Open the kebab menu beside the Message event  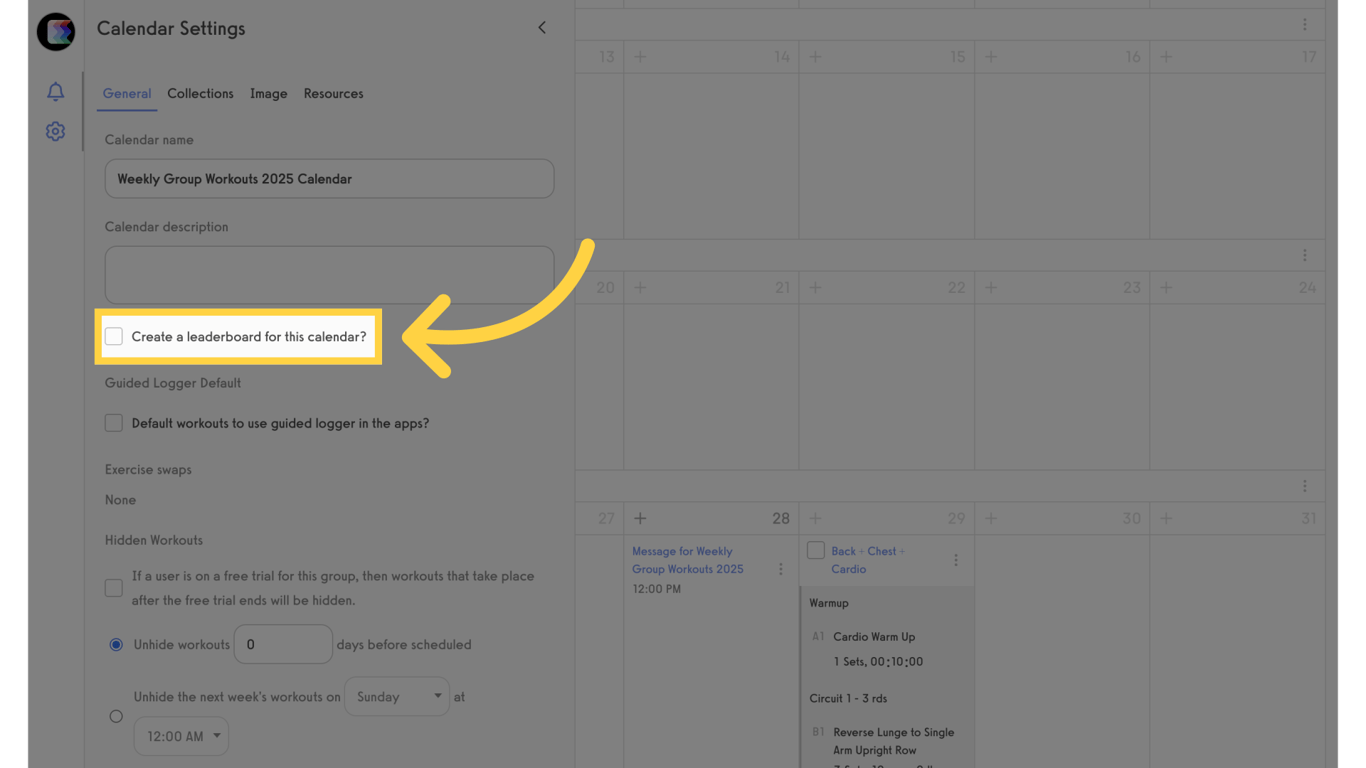[x=781, y=569]
